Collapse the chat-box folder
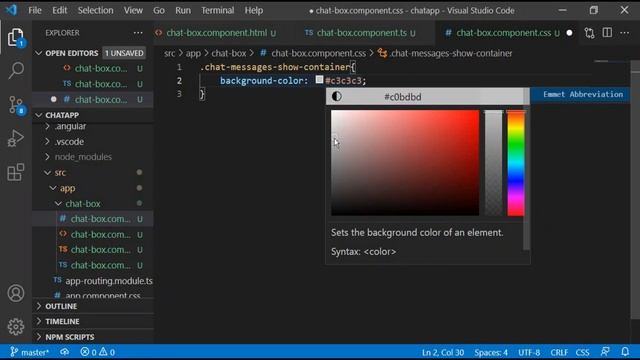Image resolution: width=640 pixels, height=360 pixels. [x=83, y=203]
